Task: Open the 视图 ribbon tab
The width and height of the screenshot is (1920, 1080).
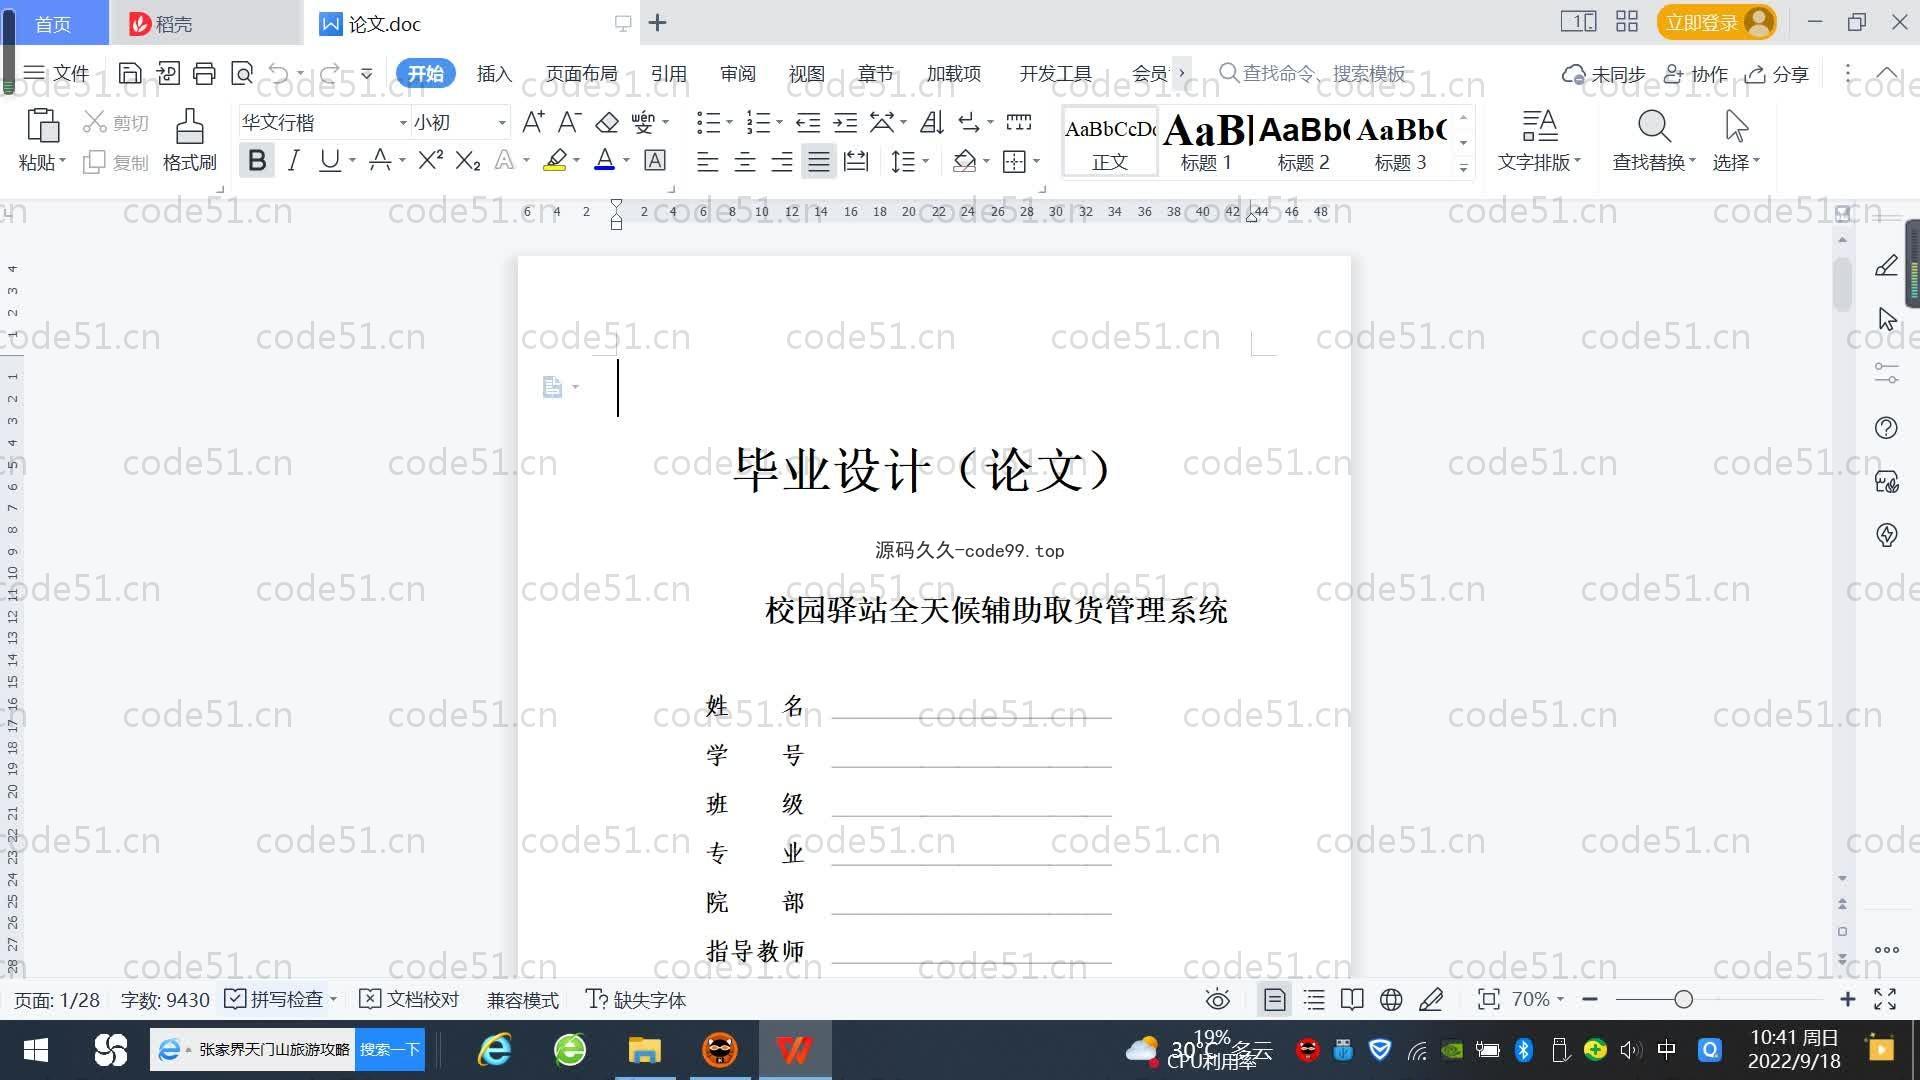Action: pos(806,73)
